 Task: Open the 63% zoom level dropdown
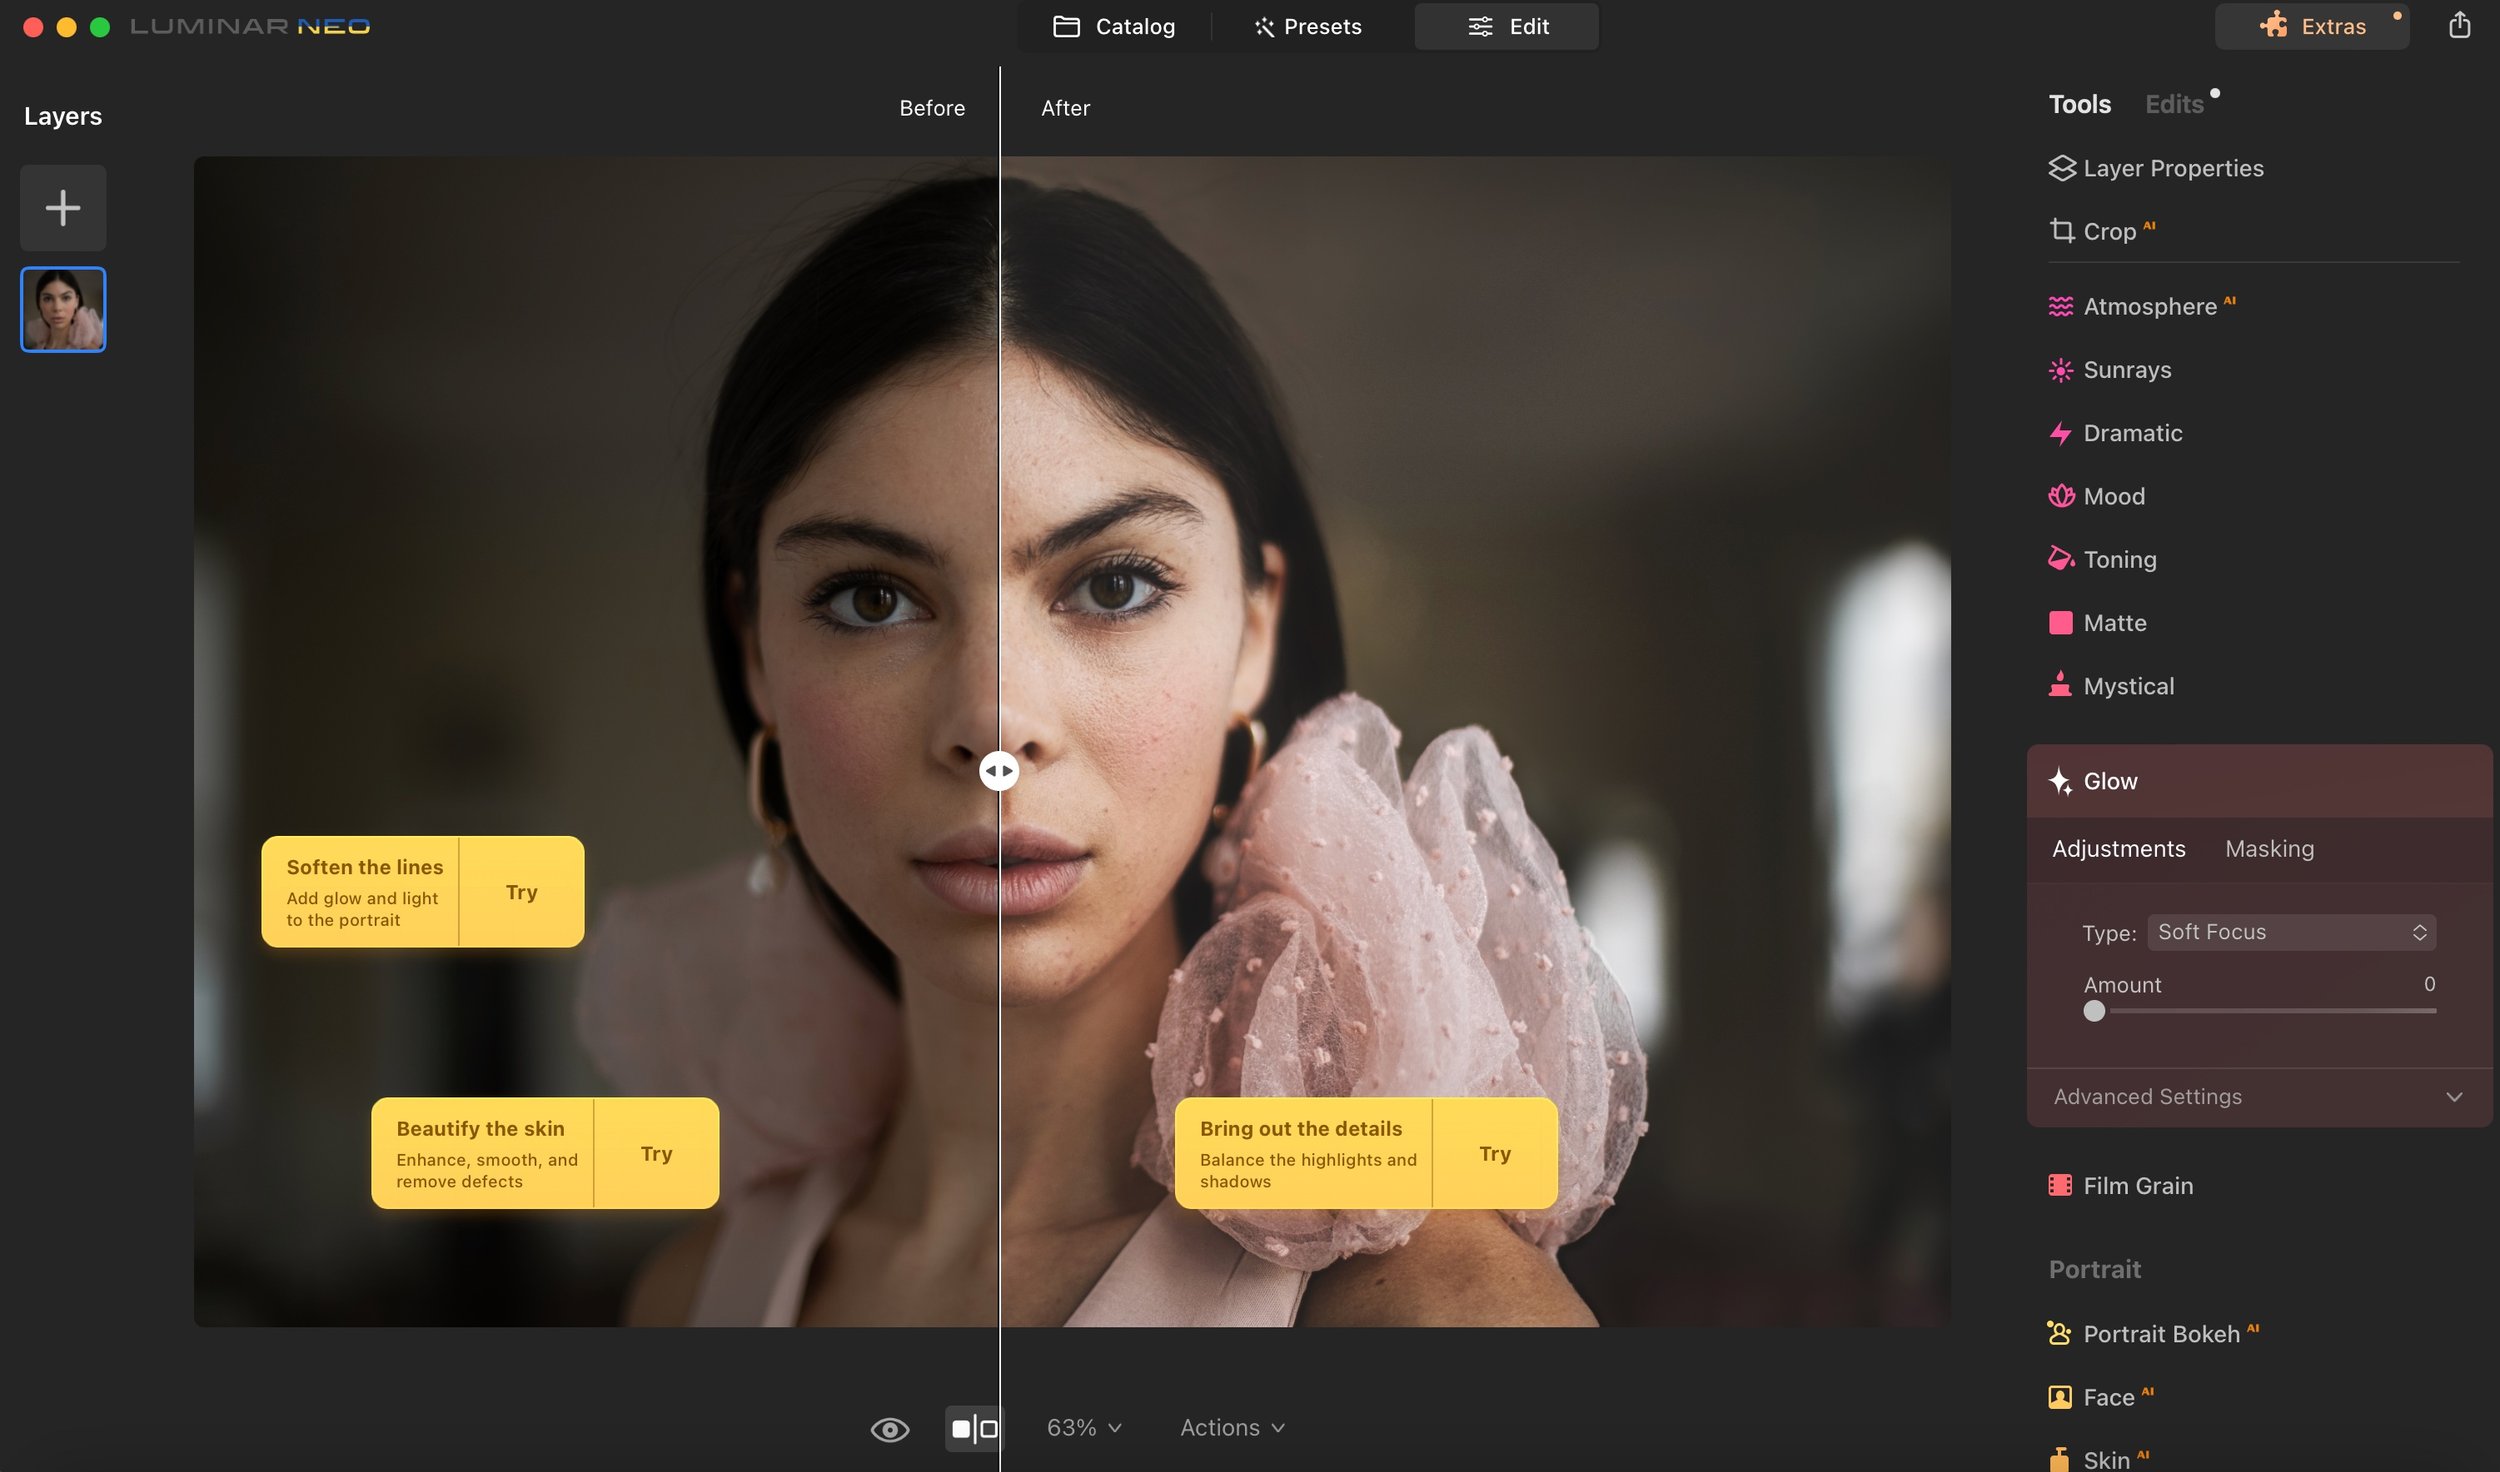[1084, 1428]
